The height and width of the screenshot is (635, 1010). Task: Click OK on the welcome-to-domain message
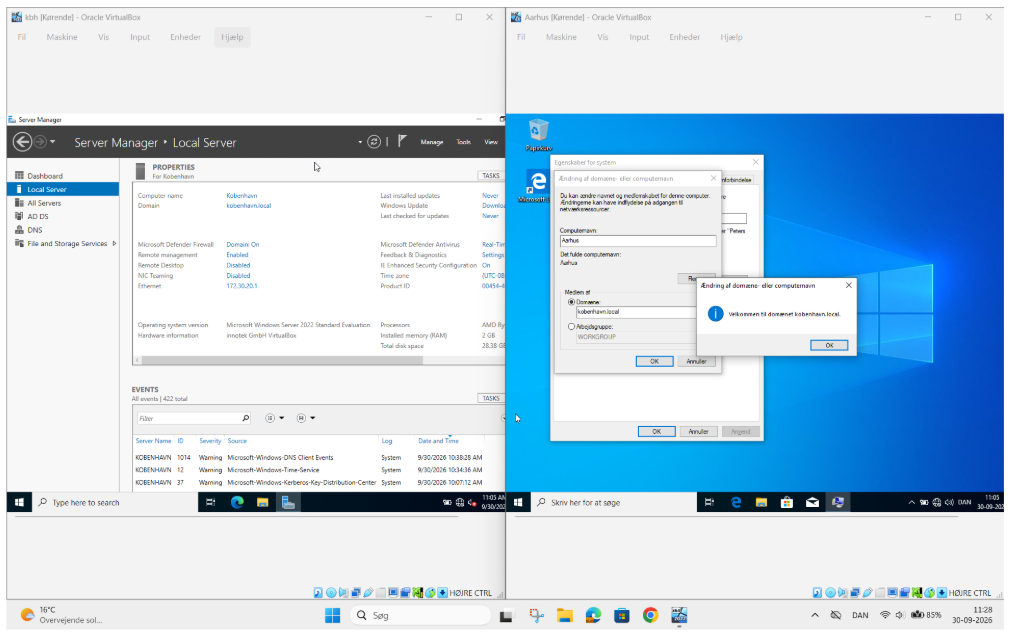[829, 345]
